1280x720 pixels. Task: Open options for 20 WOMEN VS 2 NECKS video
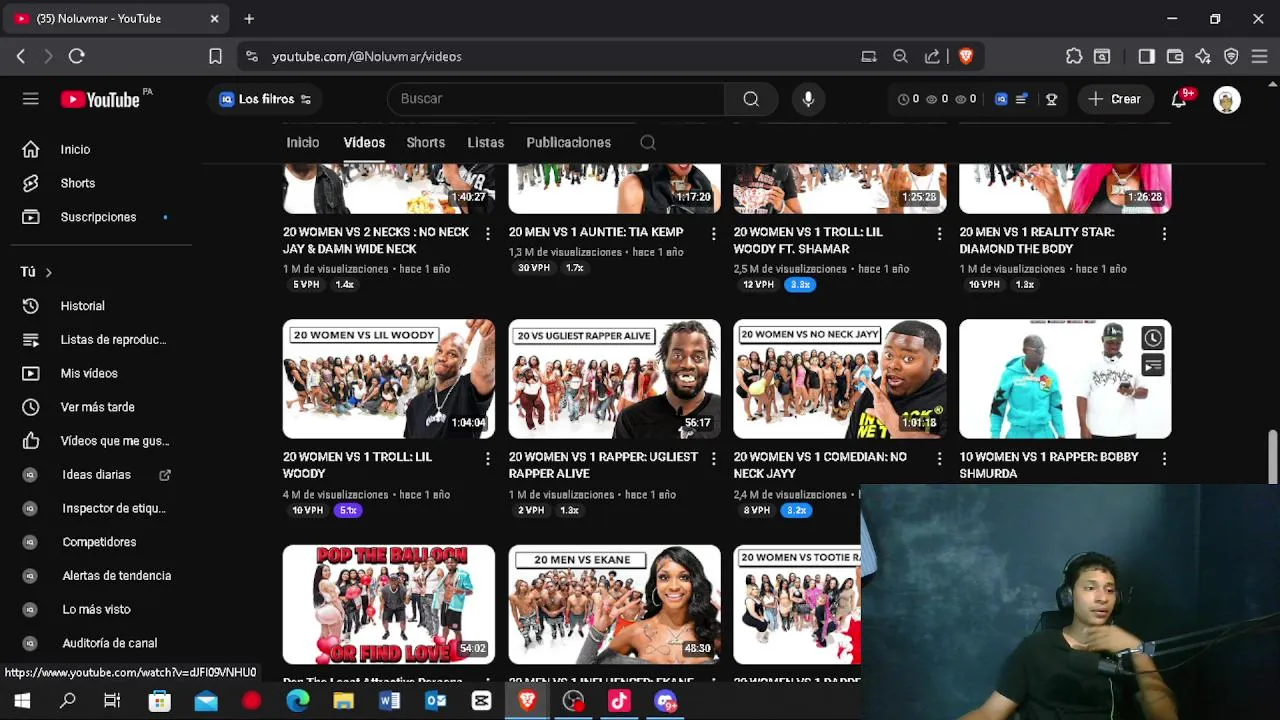487,233
